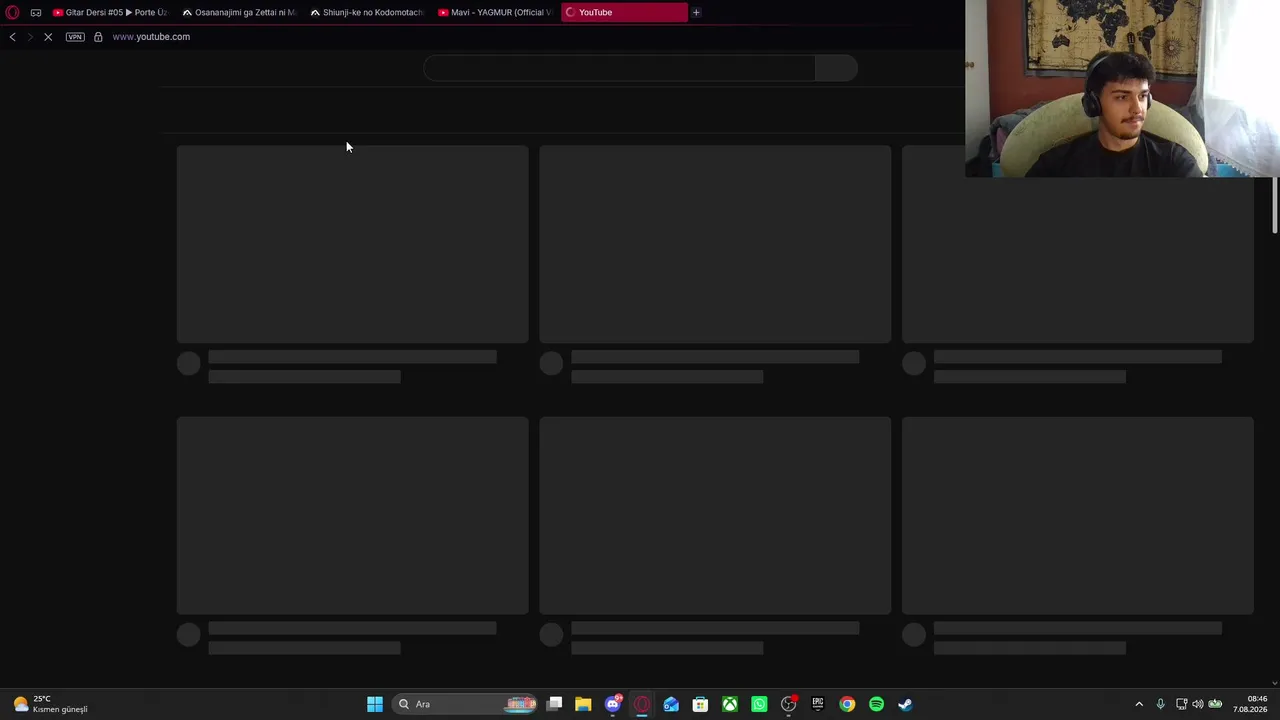
Task: Go back with the browser back arrow
Action: pos(12,37)
